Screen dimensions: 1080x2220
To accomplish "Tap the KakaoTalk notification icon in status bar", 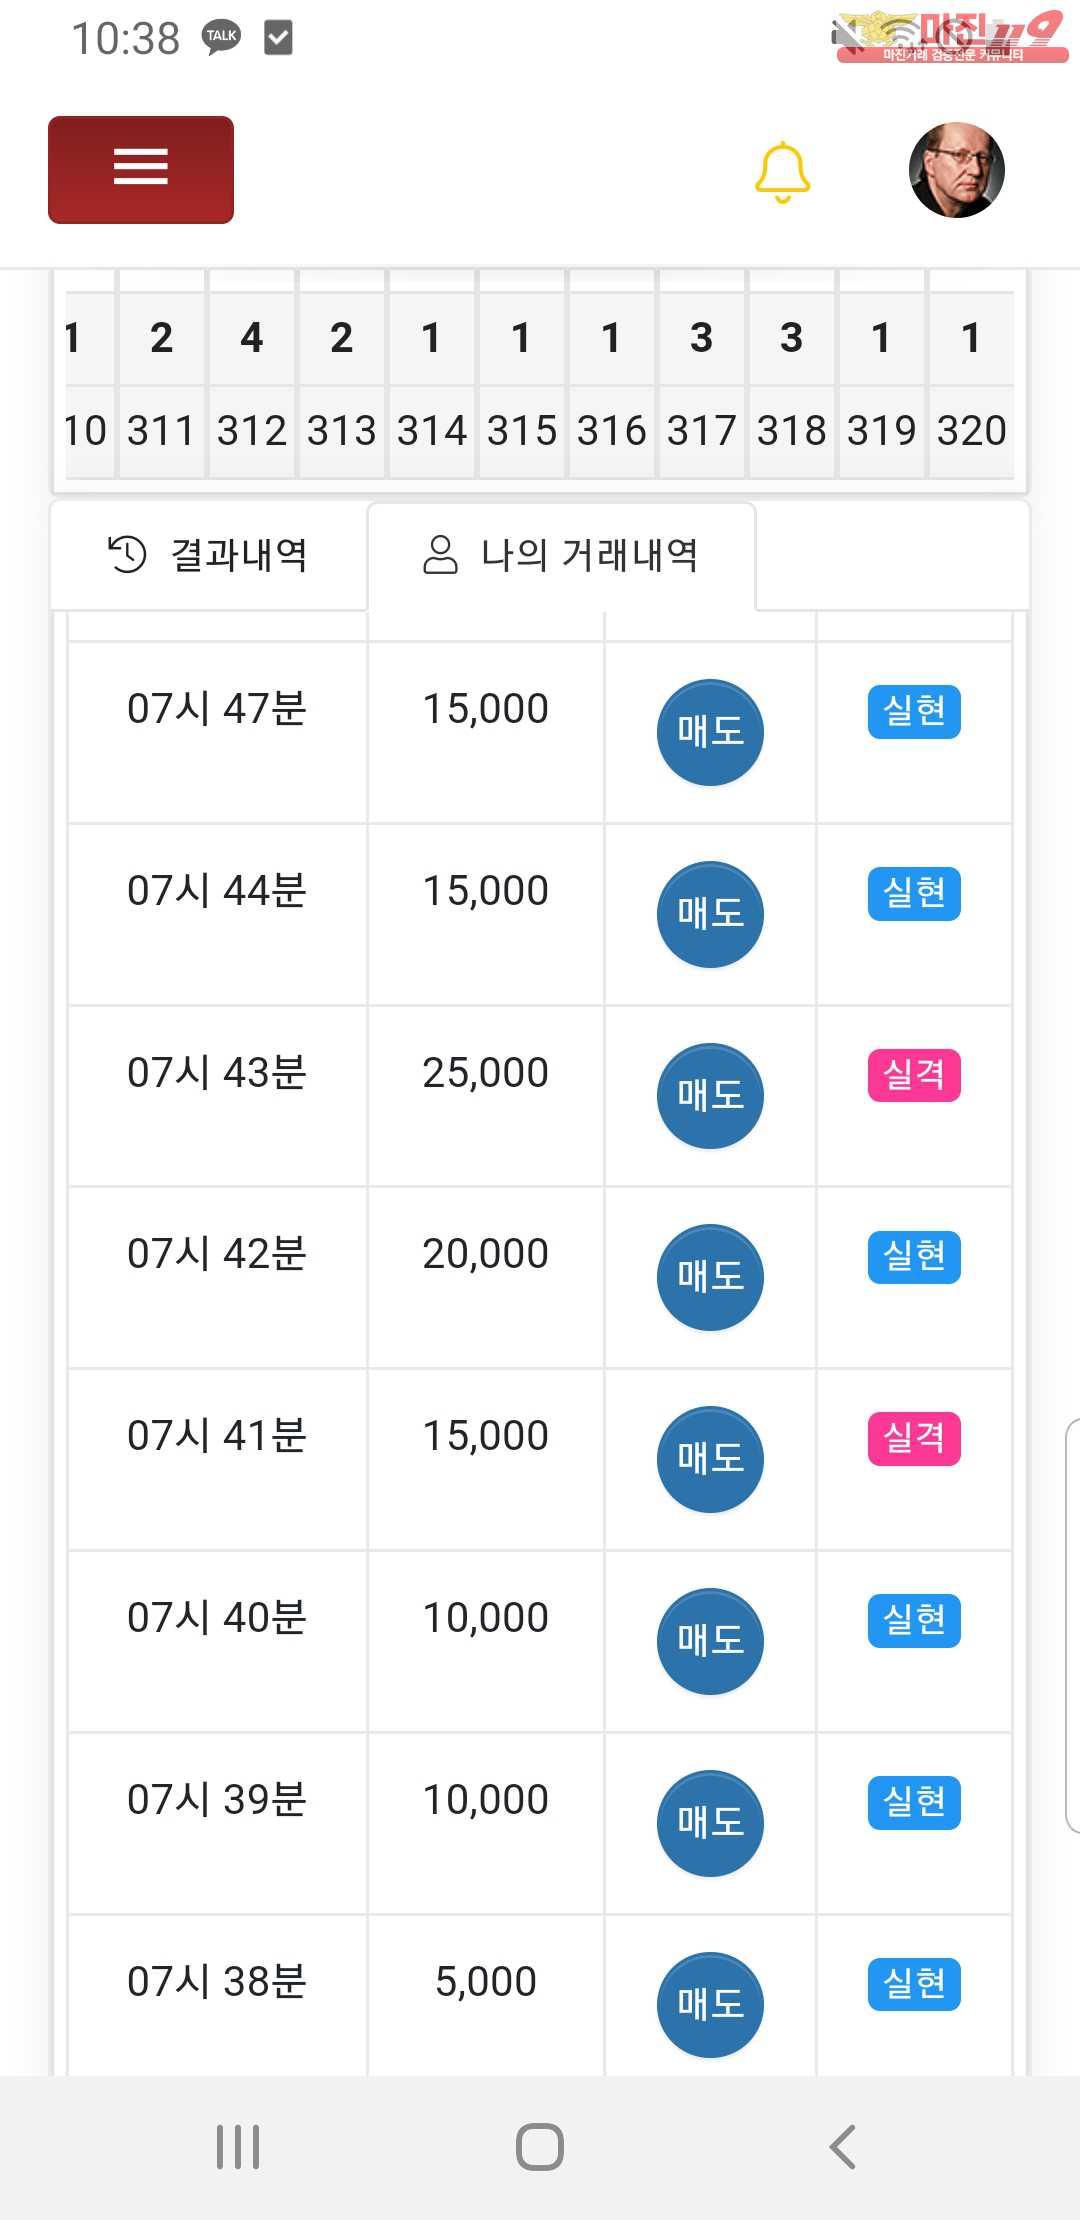I will coord(222,38).
